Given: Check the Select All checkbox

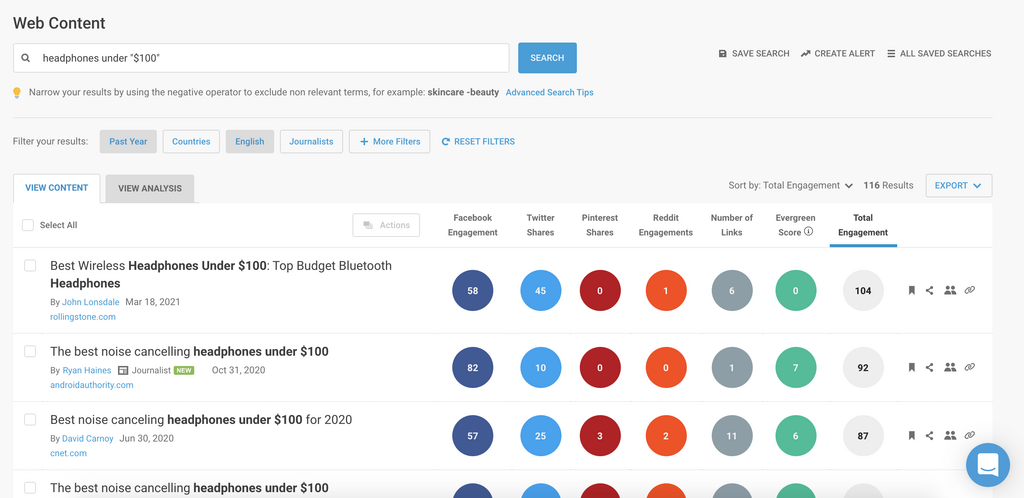Looking at the screenshot, I should [x=28, y=225].
